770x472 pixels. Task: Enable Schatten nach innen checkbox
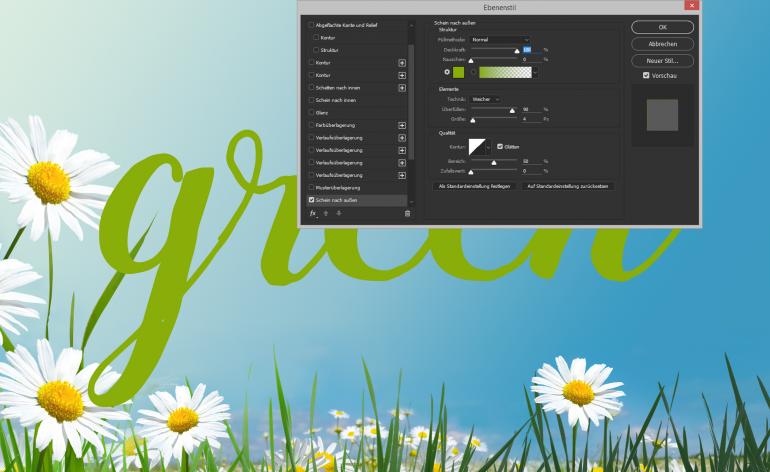click(x=311, y=87)
